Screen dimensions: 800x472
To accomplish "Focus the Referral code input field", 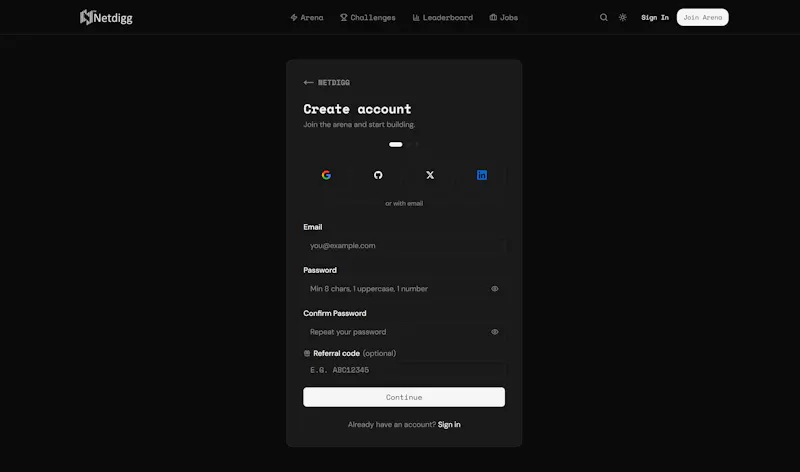I will (x=404, y=370).
